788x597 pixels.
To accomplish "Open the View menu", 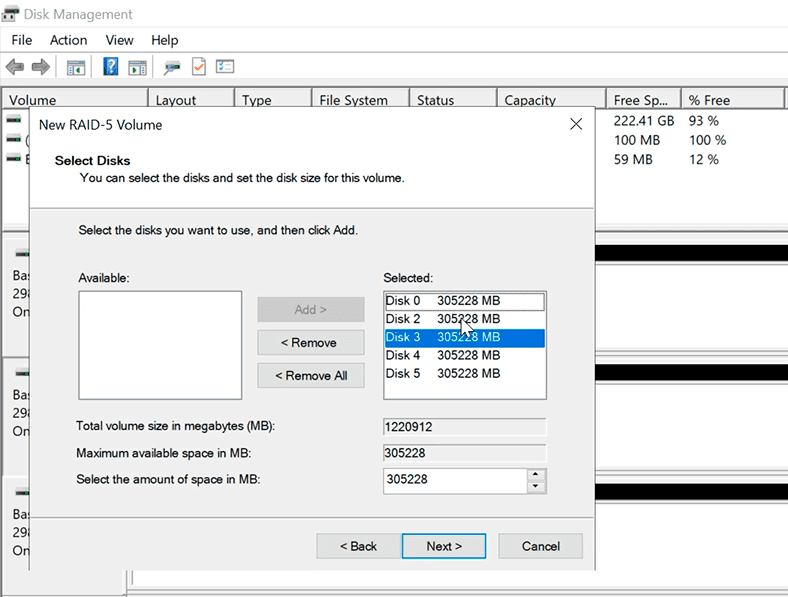I will pos(119,40).
